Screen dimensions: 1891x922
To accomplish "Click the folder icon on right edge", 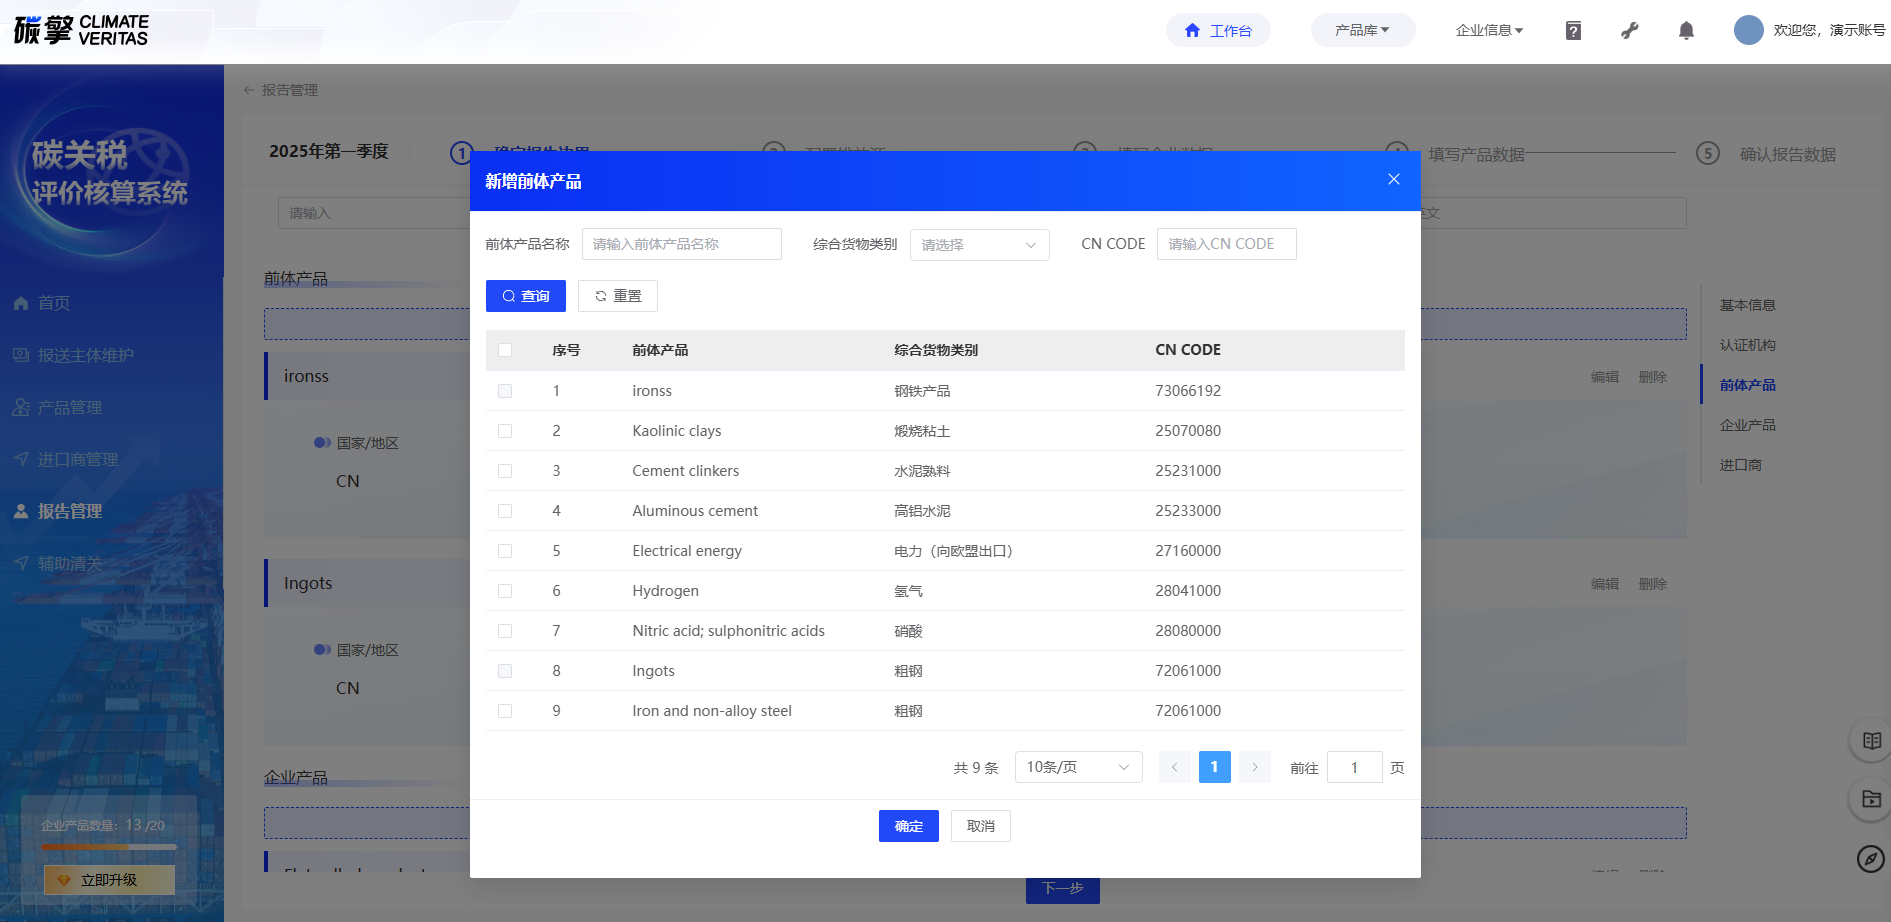I will [1871, 799].
